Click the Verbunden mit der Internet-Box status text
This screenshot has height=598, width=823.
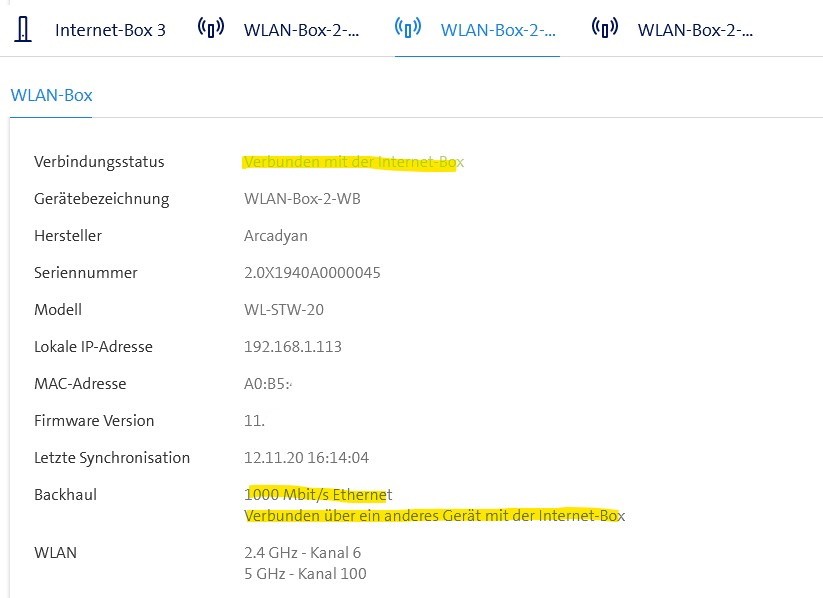354,161
